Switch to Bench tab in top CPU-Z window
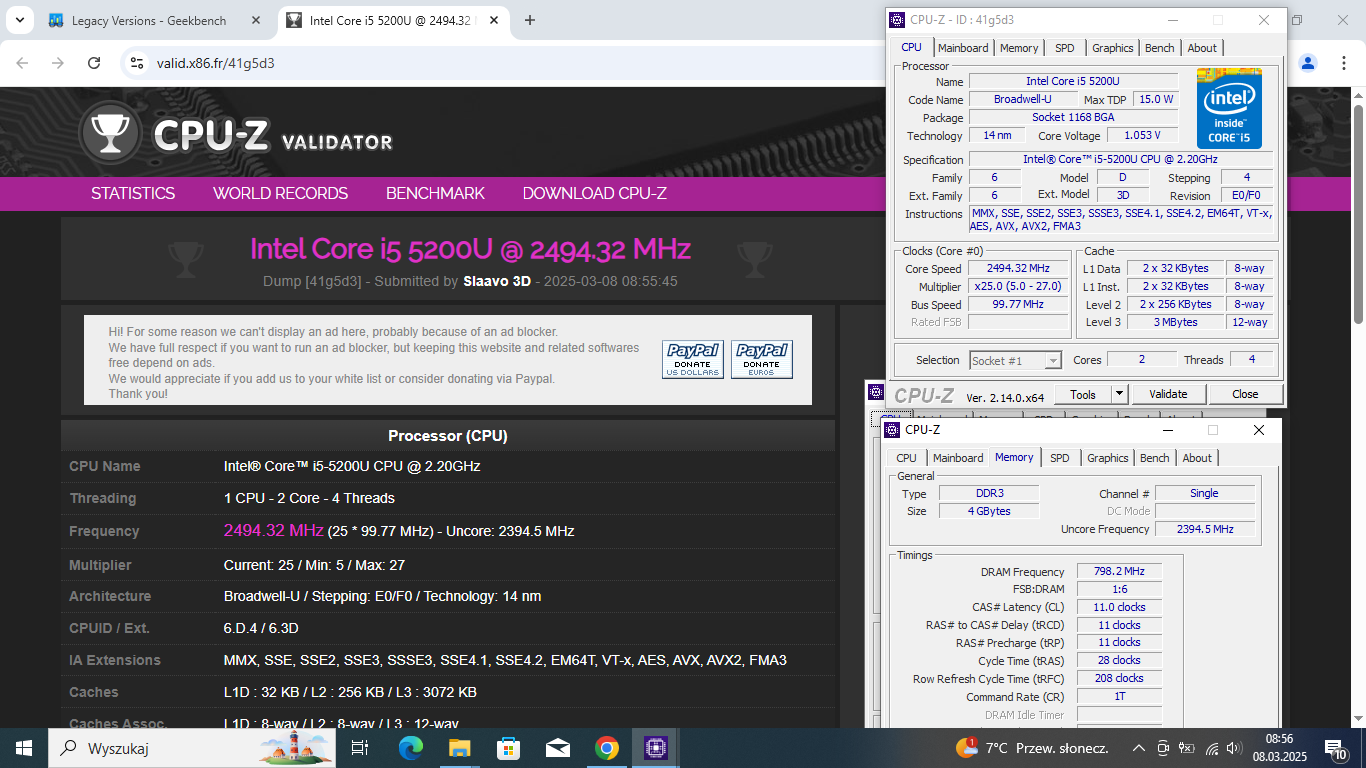1366x768 pixels. click(x=1160, y=48)
